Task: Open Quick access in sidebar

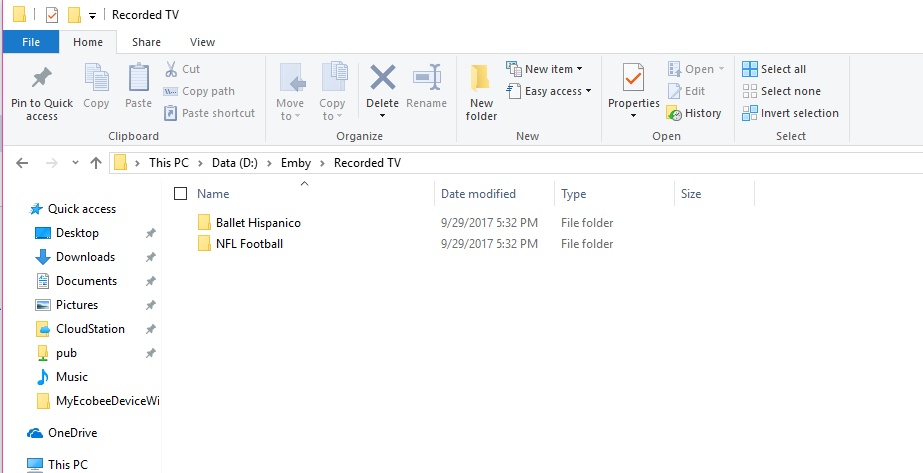Action: point(82,209)
